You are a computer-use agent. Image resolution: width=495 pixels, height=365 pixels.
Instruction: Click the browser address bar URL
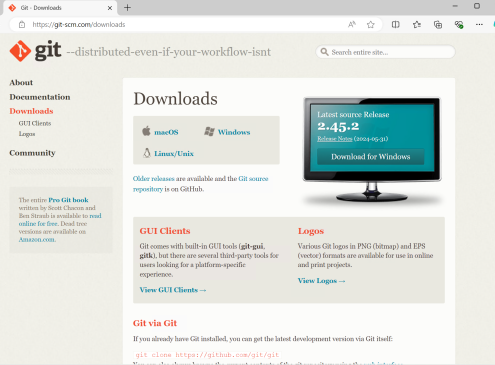pos(79,24)
